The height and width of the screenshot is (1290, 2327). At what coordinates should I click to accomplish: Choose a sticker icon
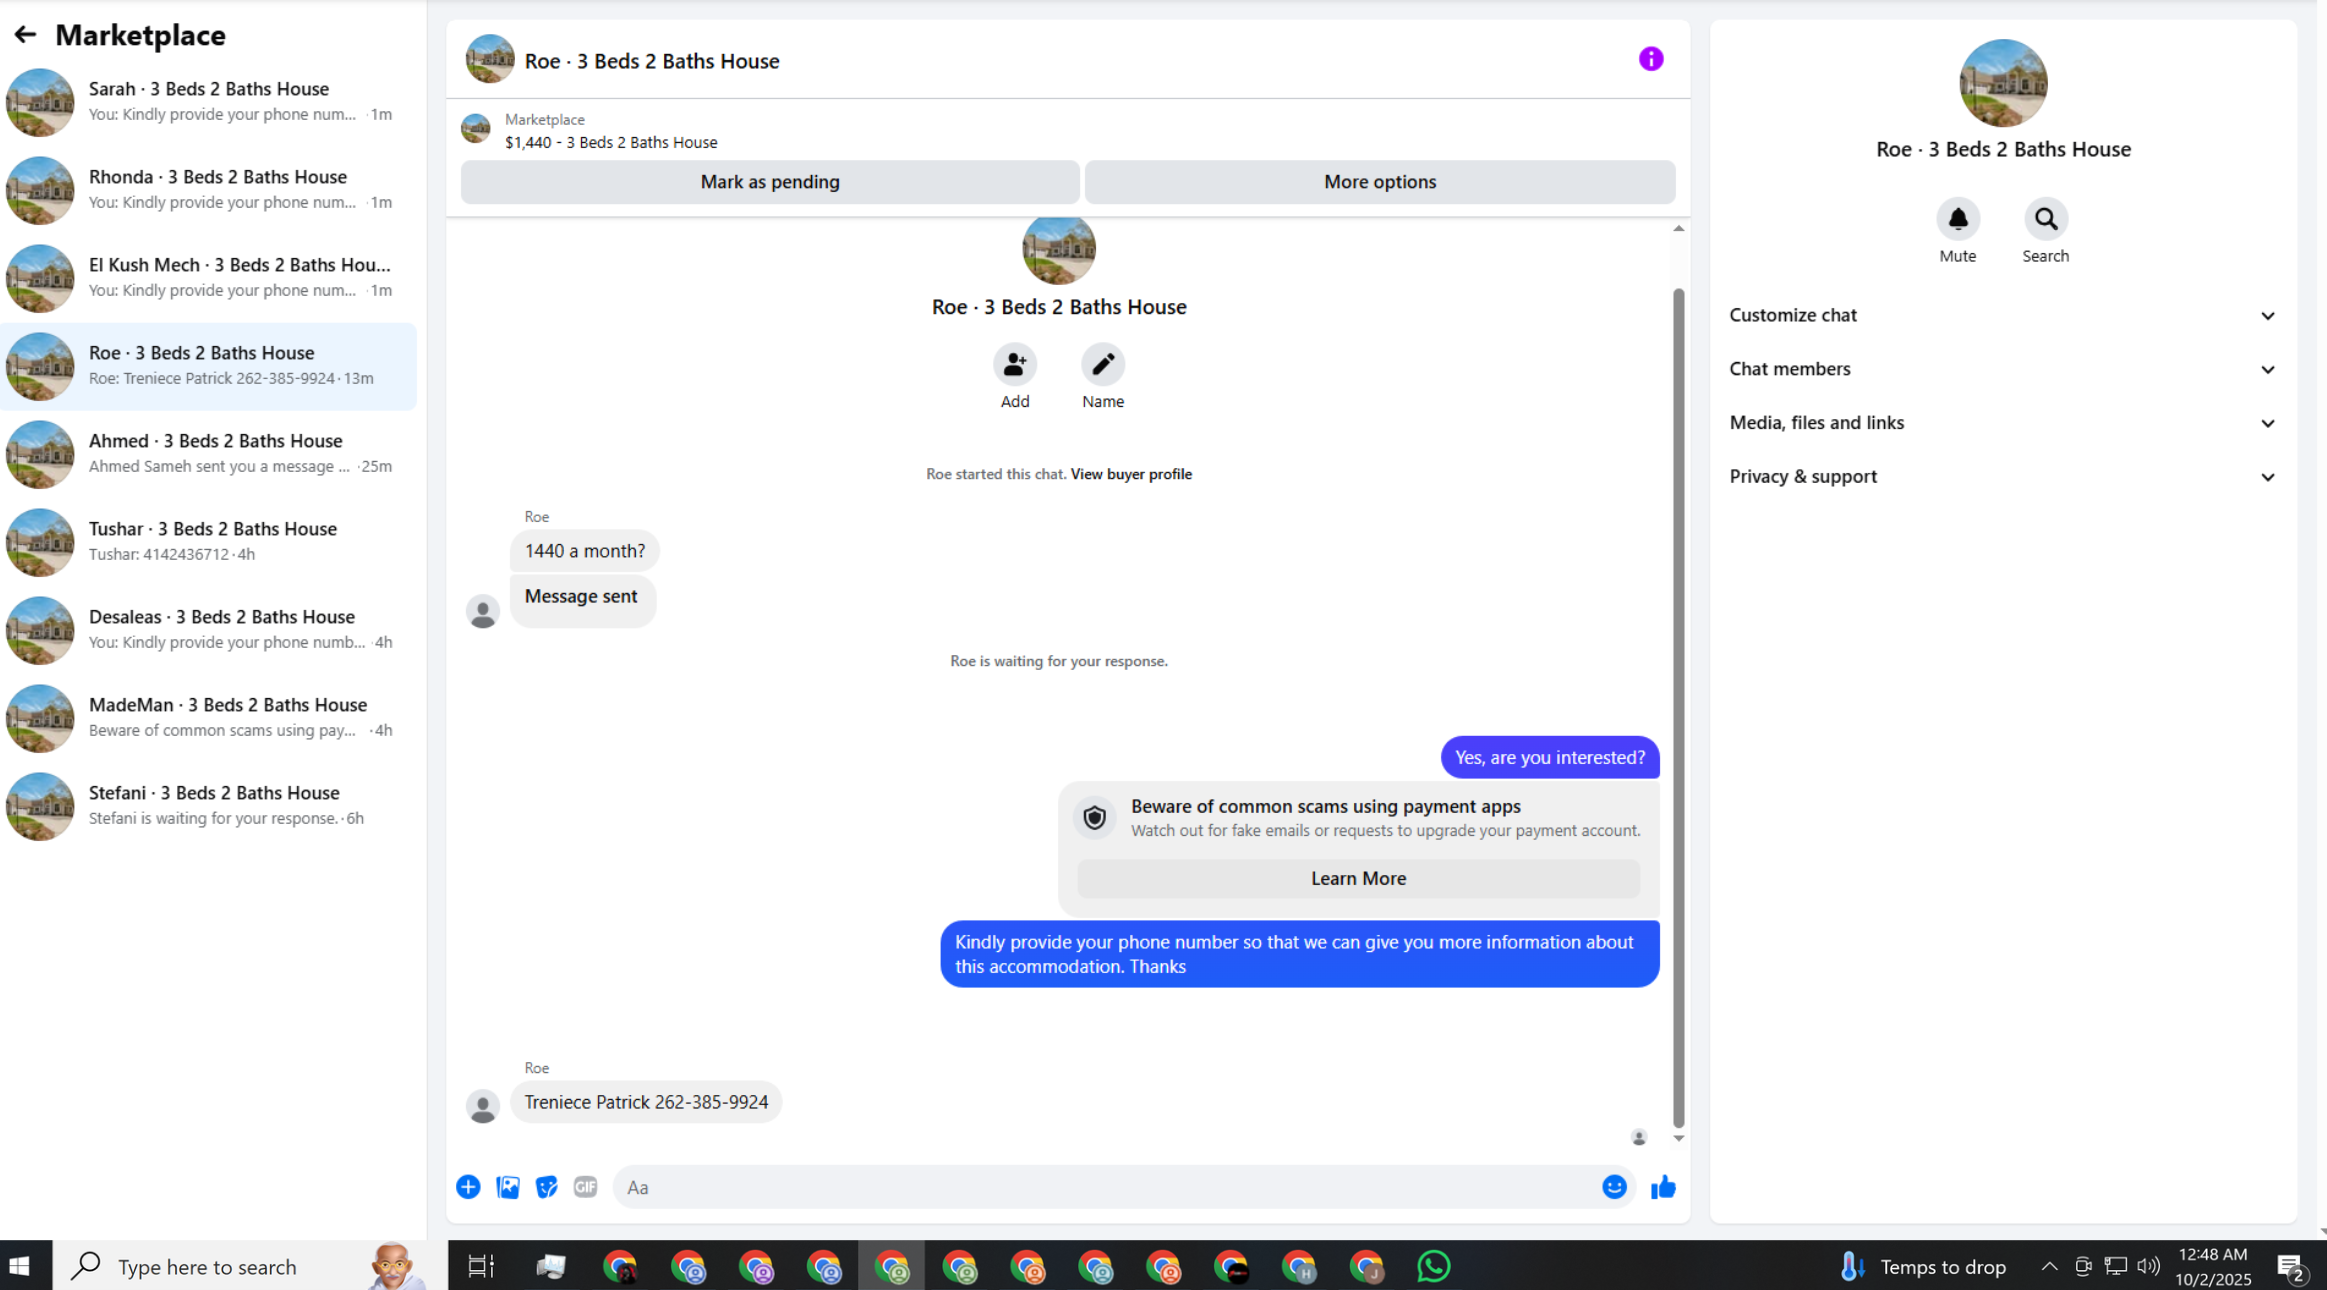coord(546,1187)
